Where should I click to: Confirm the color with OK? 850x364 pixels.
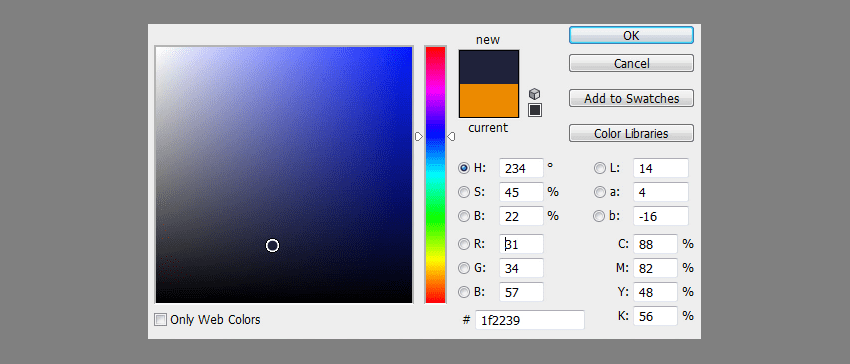click(x=631, y=35)
